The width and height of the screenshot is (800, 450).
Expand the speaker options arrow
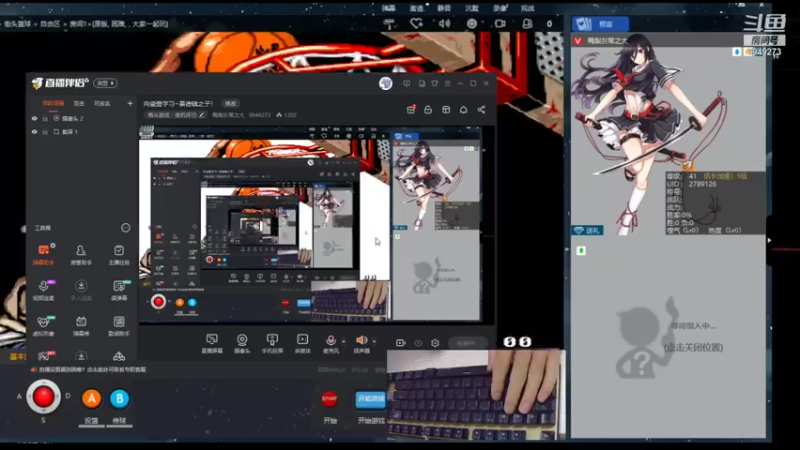[x=374, y=341]
